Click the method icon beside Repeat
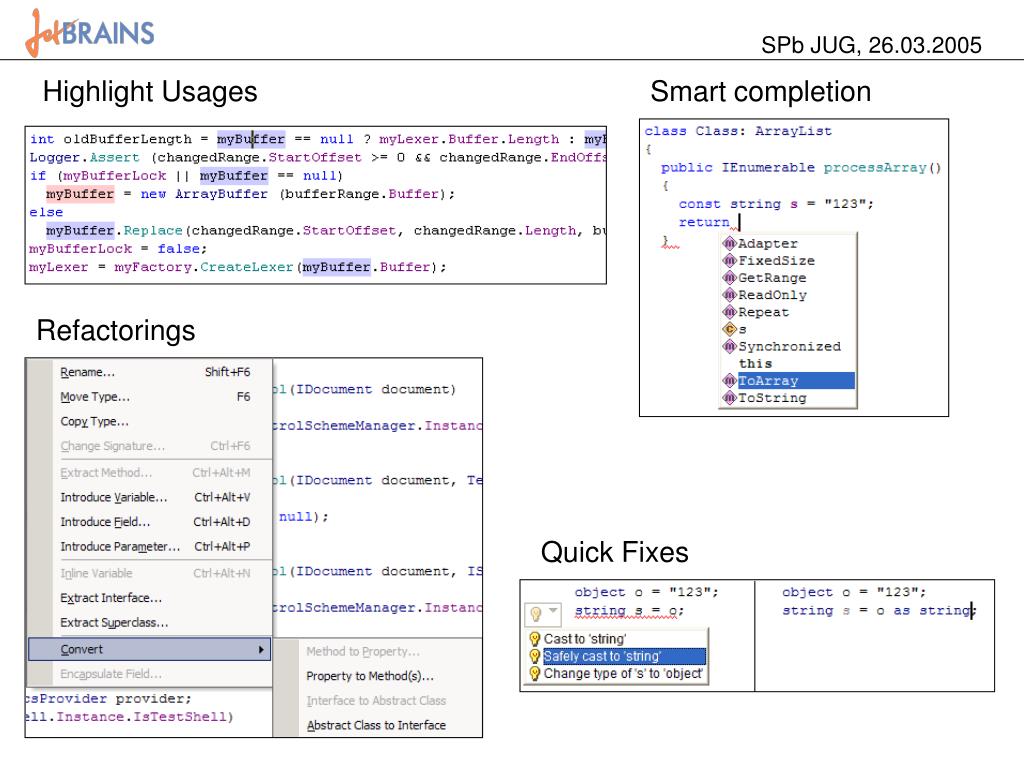The height and width of the screenshot is (768, 1024). click(x=729, y=312)
